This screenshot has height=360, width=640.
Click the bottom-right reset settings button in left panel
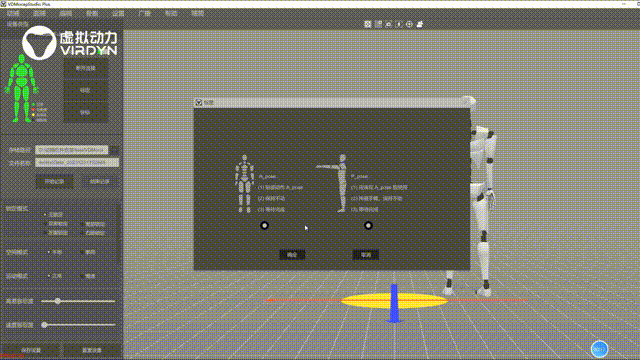(x=92, y=350)
